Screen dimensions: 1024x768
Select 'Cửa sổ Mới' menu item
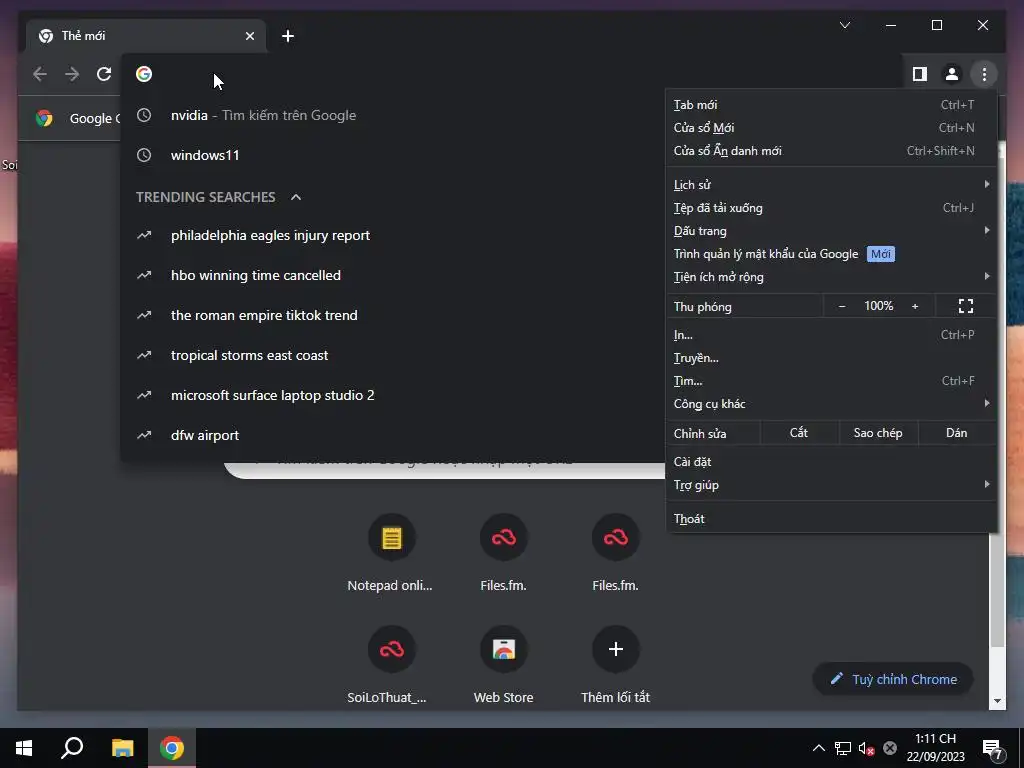tap(831, 127)
